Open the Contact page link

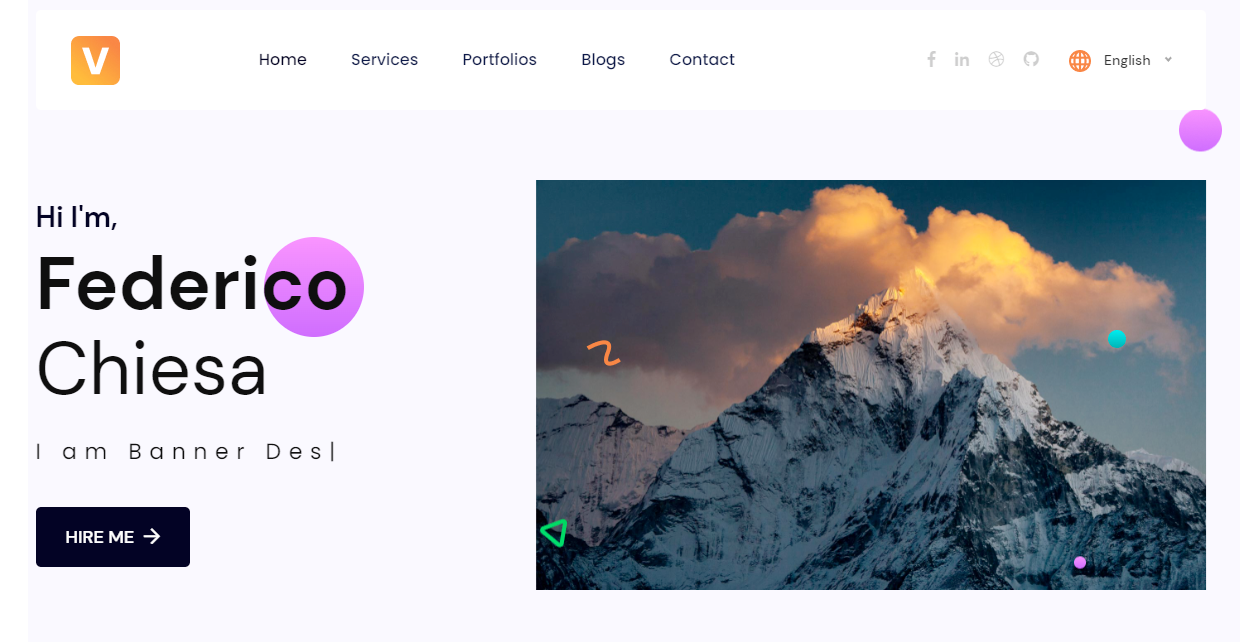coord(702,60)
